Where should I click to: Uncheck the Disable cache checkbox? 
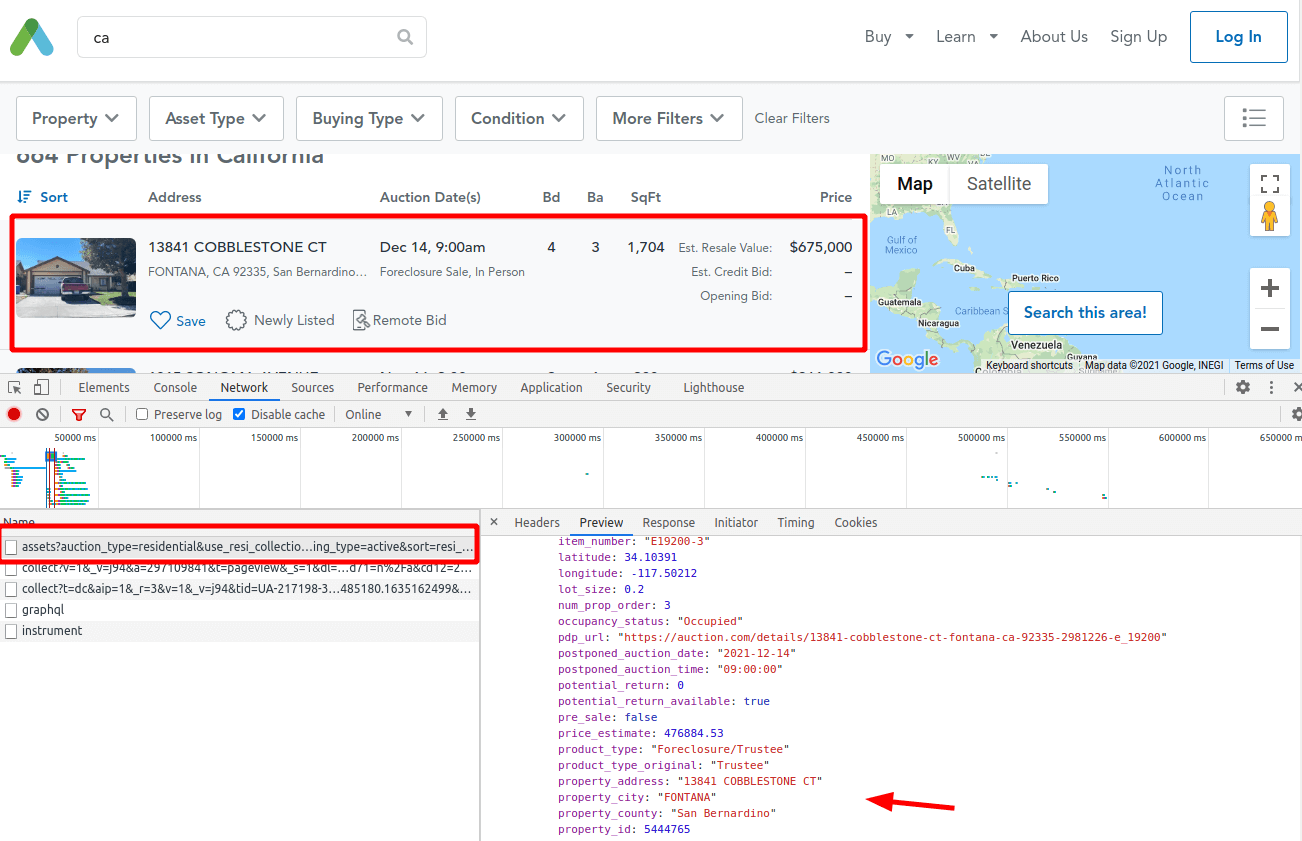click(x=237, y=413)
